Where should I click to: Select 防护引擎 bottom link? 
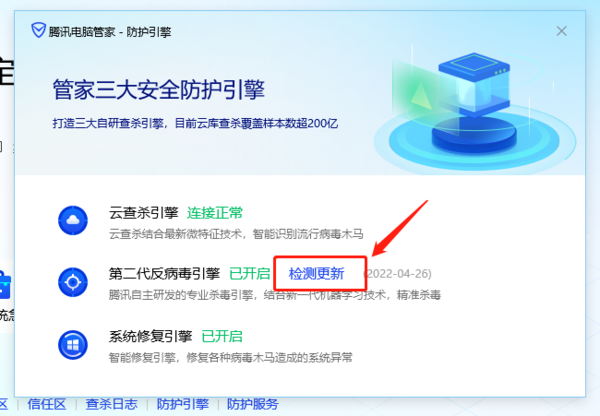pyautogui.click(x=183, y=404)
